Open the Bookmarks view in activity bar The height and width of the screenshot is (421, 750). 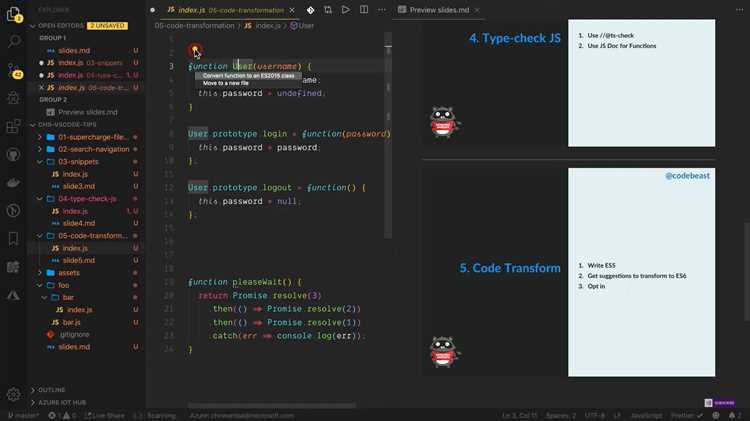(x=13, y=239)
